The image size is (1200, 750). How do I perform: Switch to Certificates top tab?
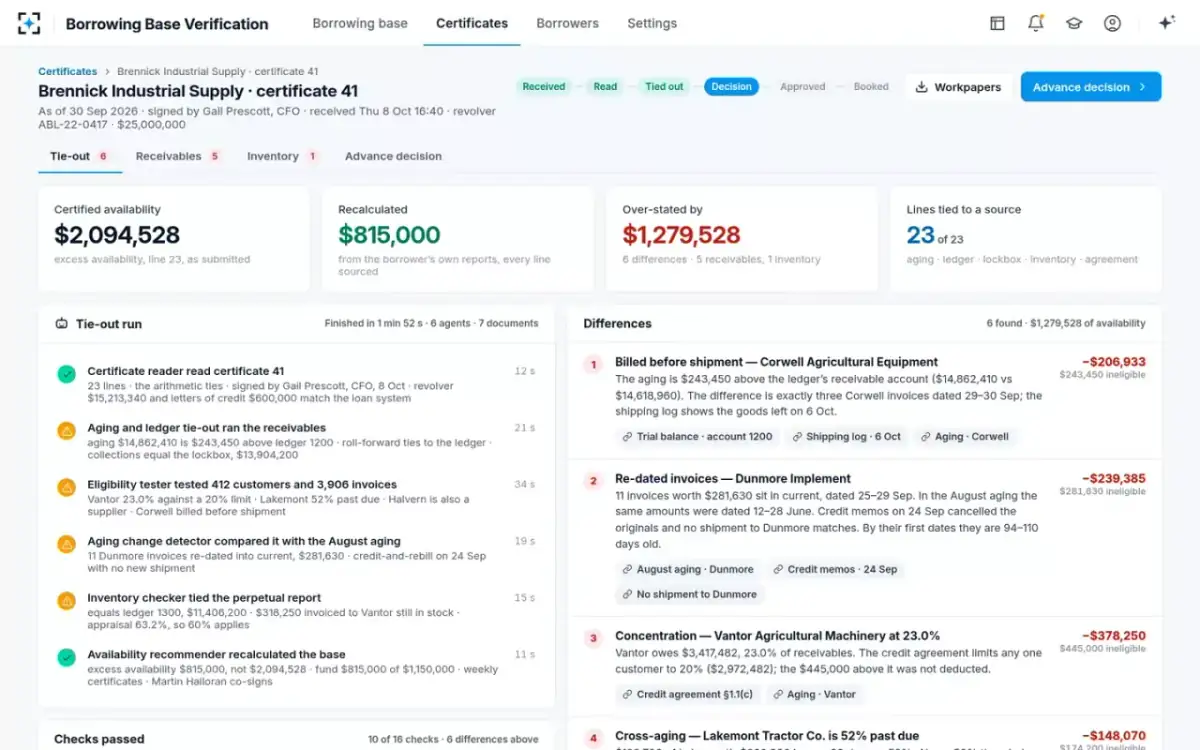point(472,23)
